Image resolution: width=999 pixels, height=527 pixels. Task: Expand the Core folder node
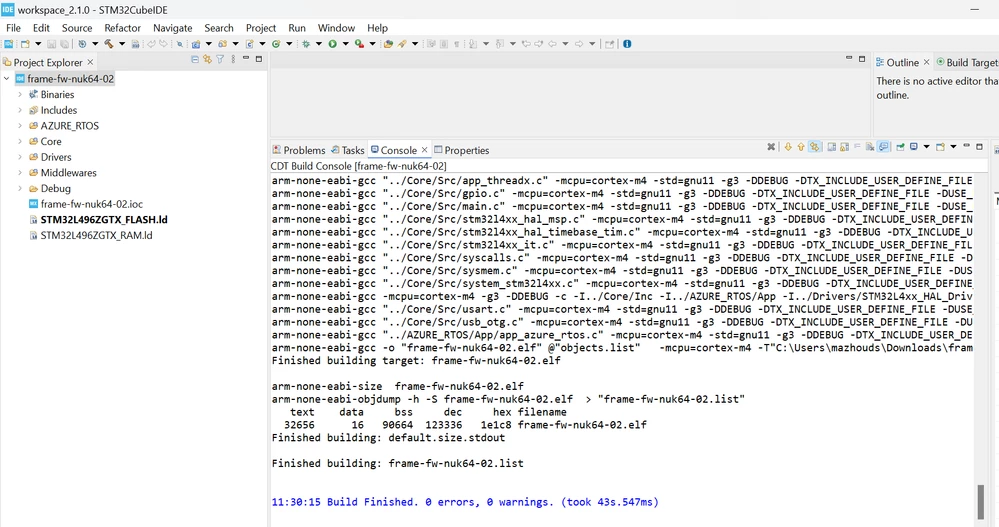(20, 141)
